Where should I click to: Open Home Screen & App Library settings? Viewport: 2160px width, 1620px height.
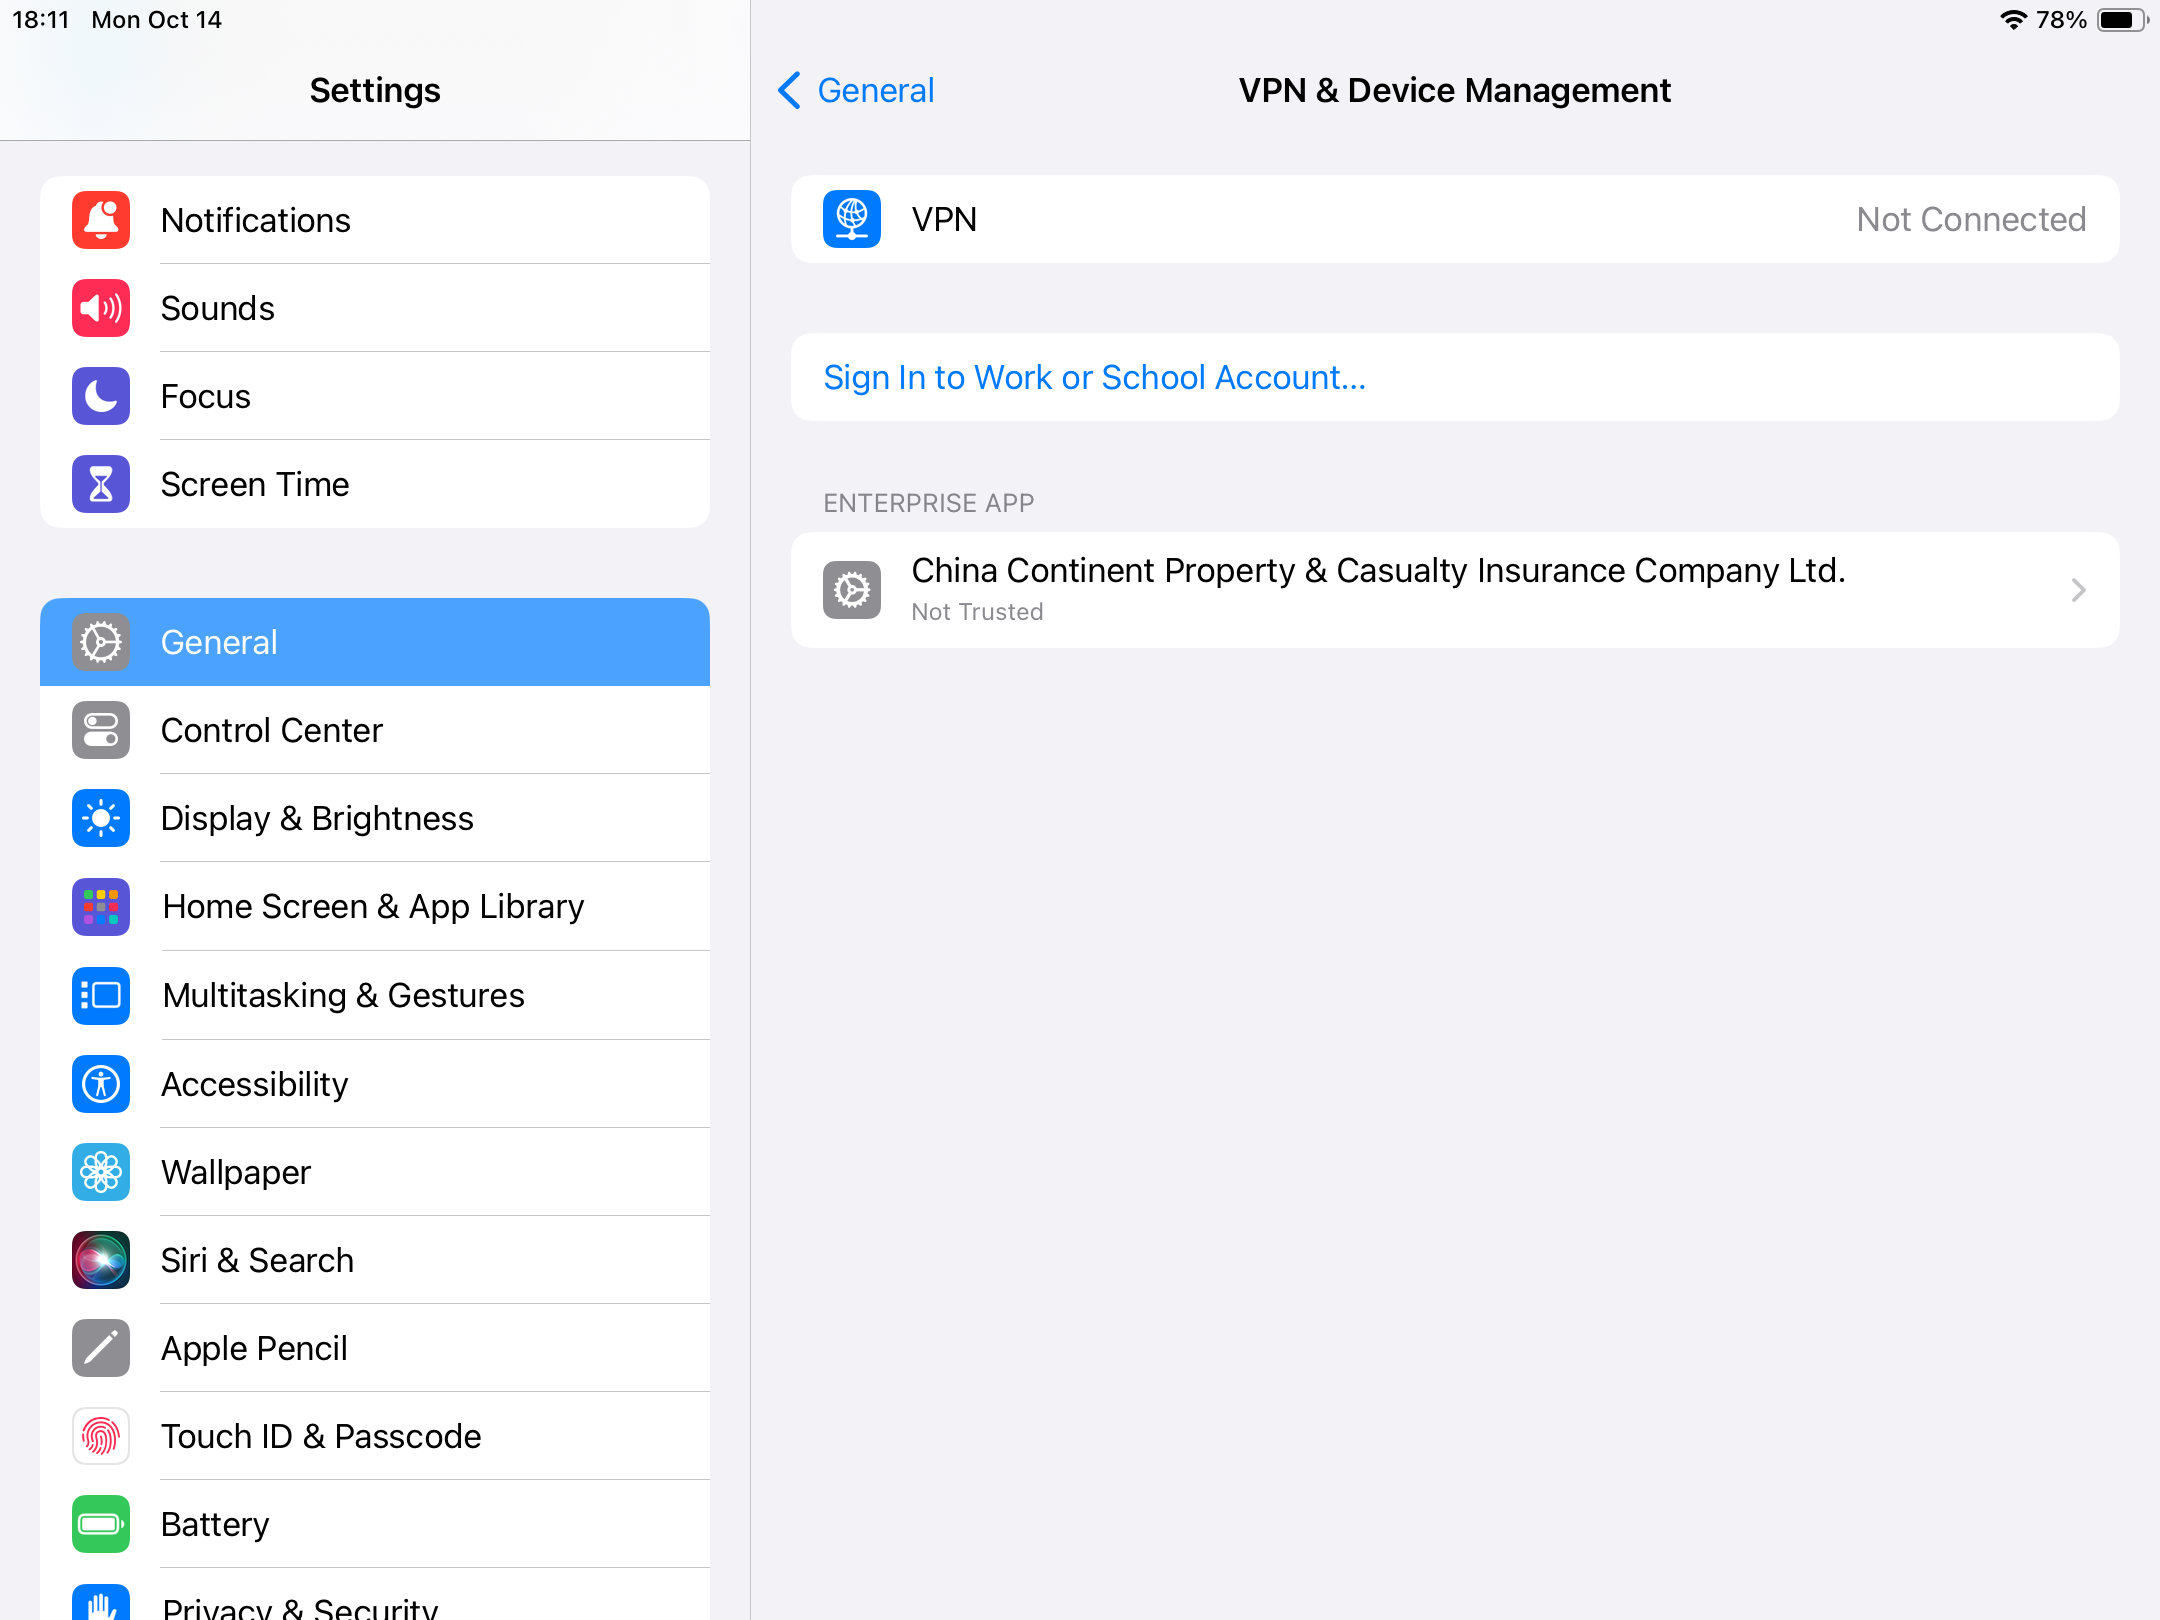pyautogui.click(x=375, y=906)
